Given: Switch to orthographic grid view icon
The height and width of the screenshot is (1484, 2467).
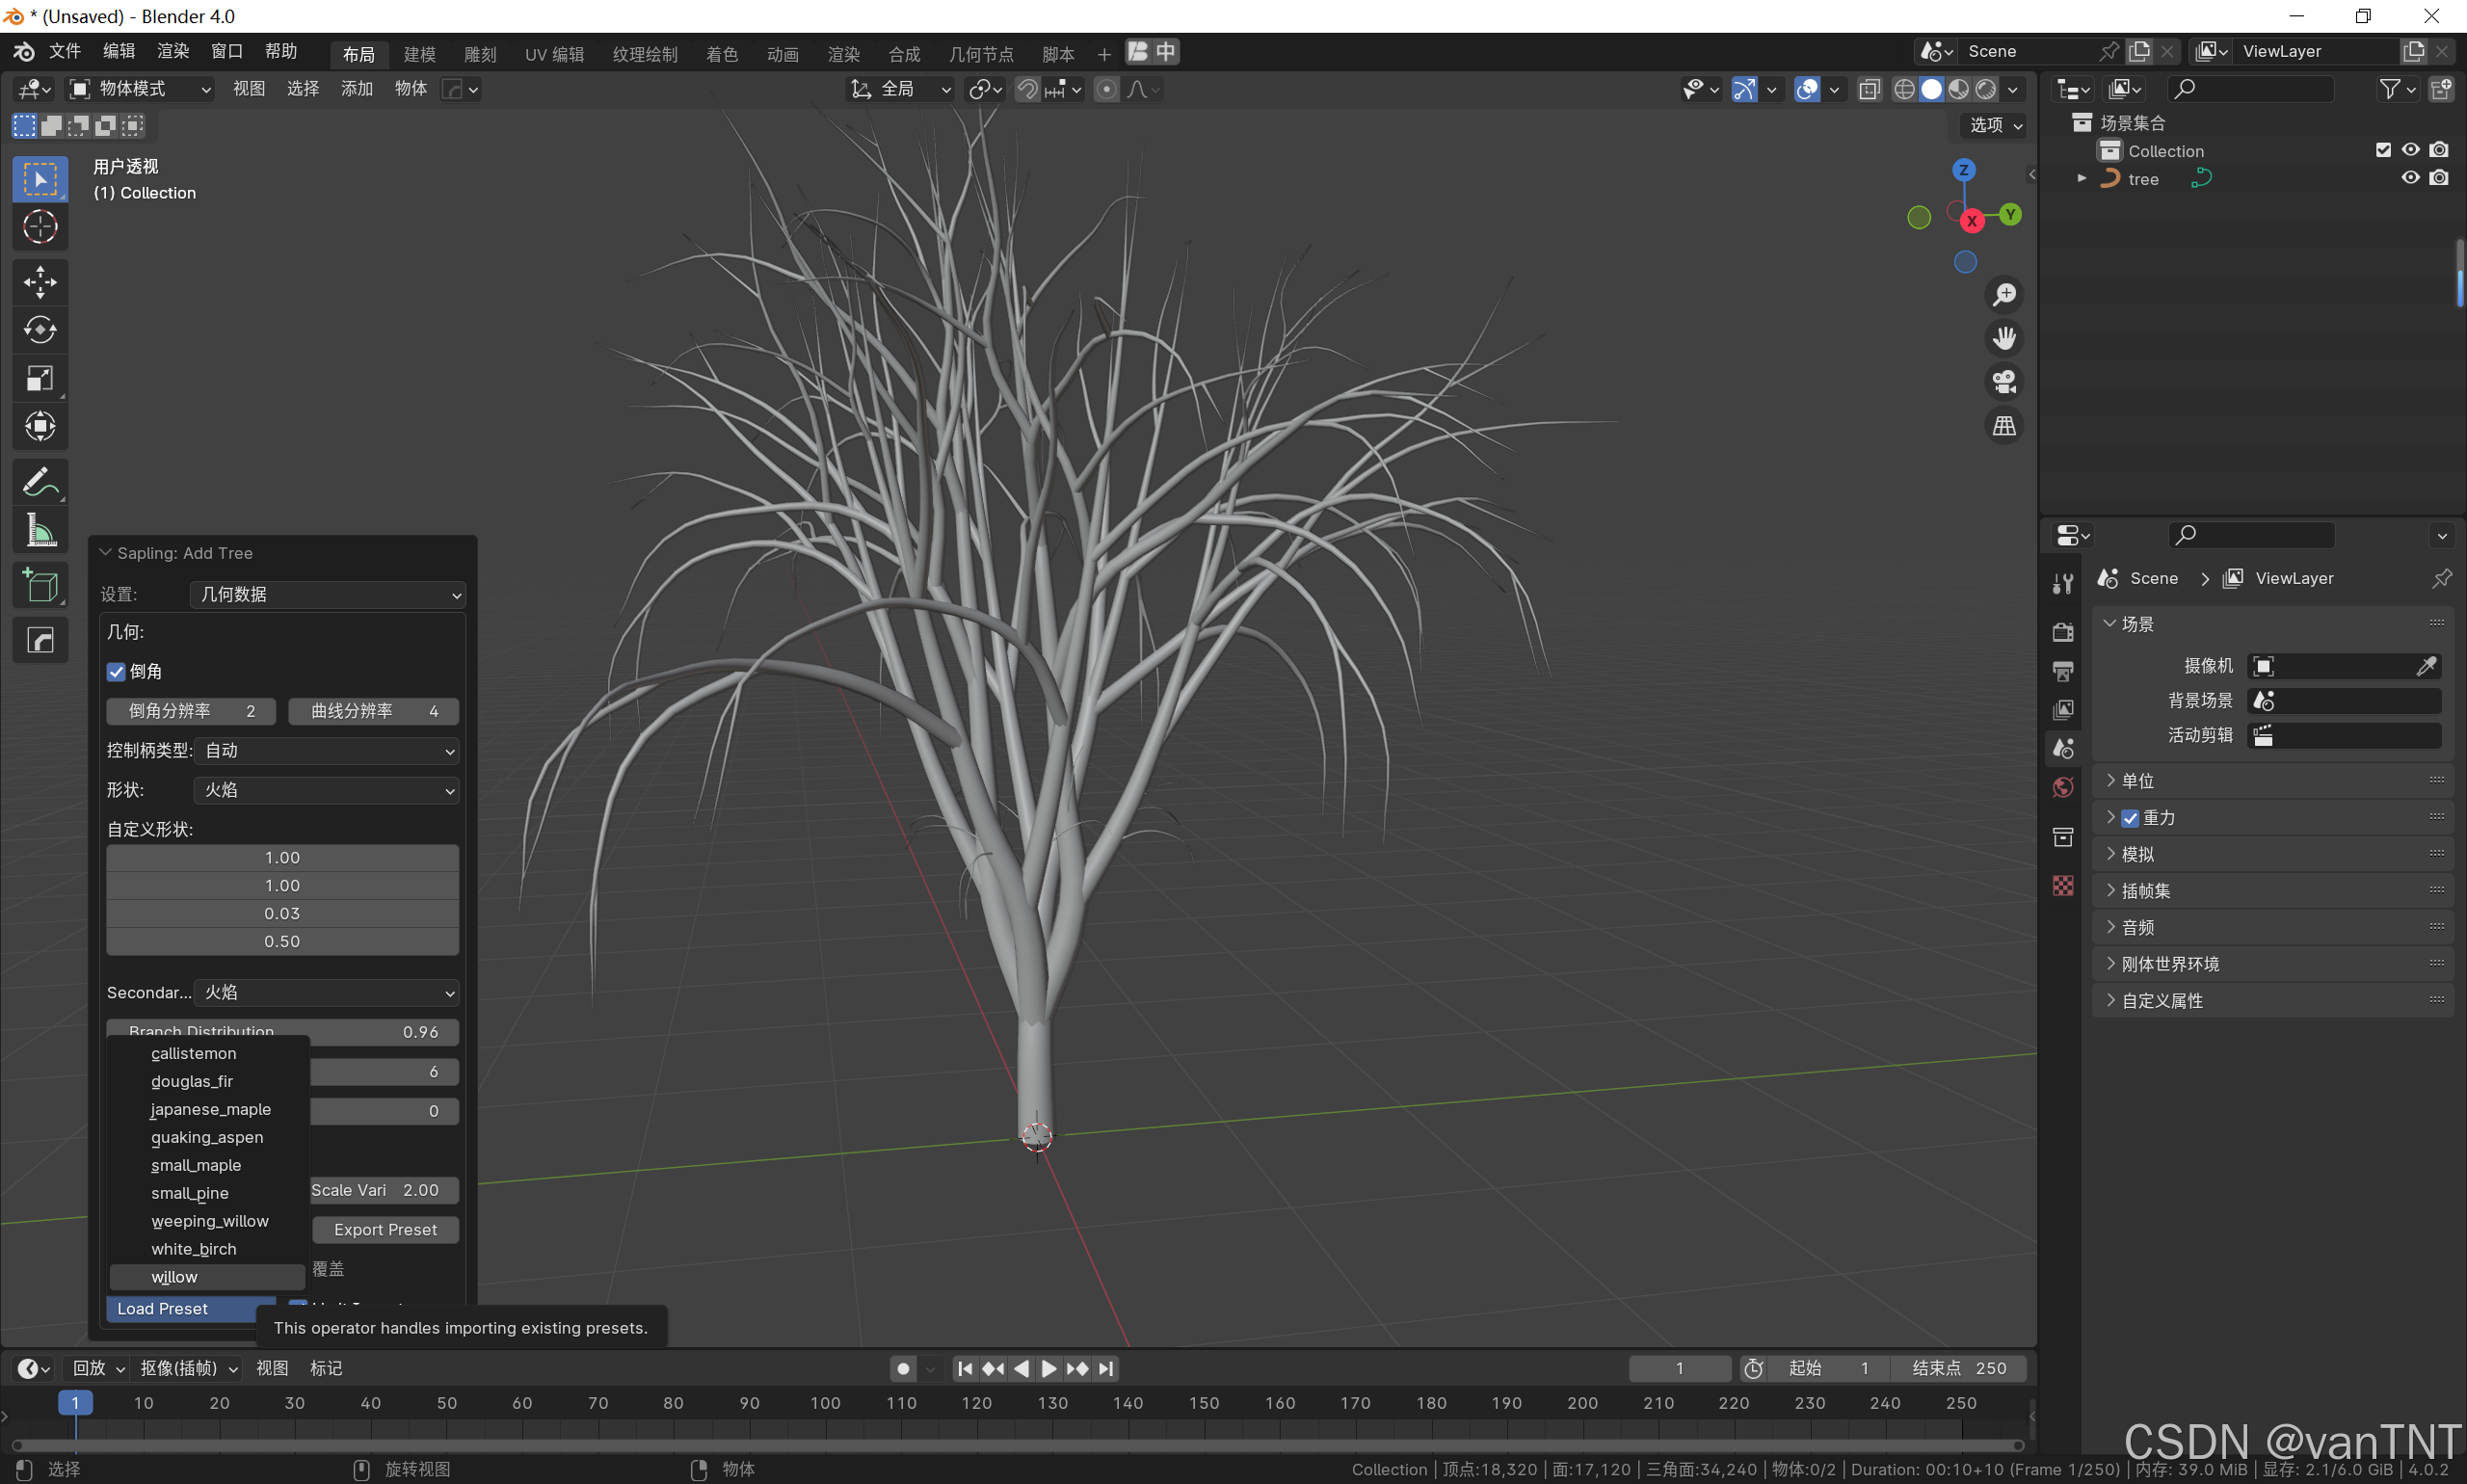Looking at the screenshot, I should coord(2004,426).
